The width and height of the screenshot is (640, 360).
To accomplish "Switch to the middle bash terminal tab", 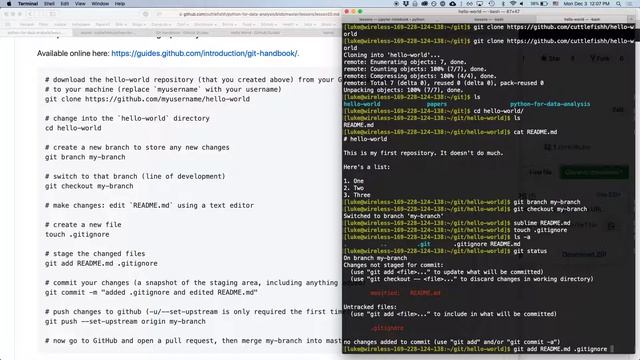I will 488,19.
